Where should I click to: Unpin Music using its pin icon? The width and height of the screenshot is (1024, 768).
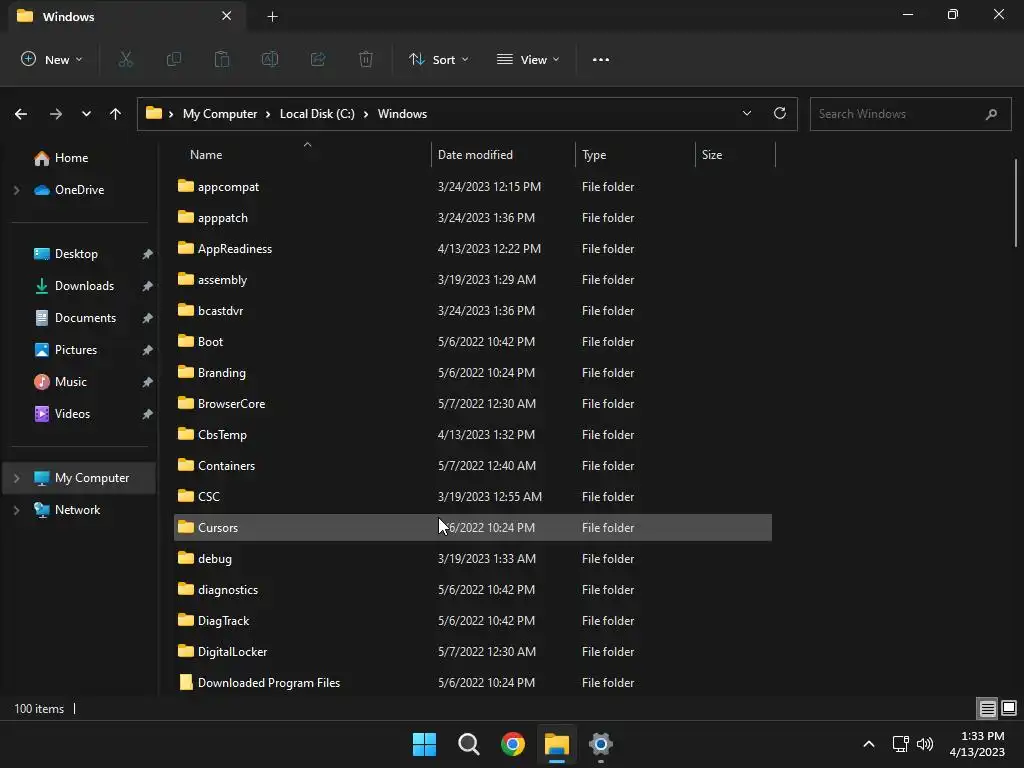pos(148,382)
